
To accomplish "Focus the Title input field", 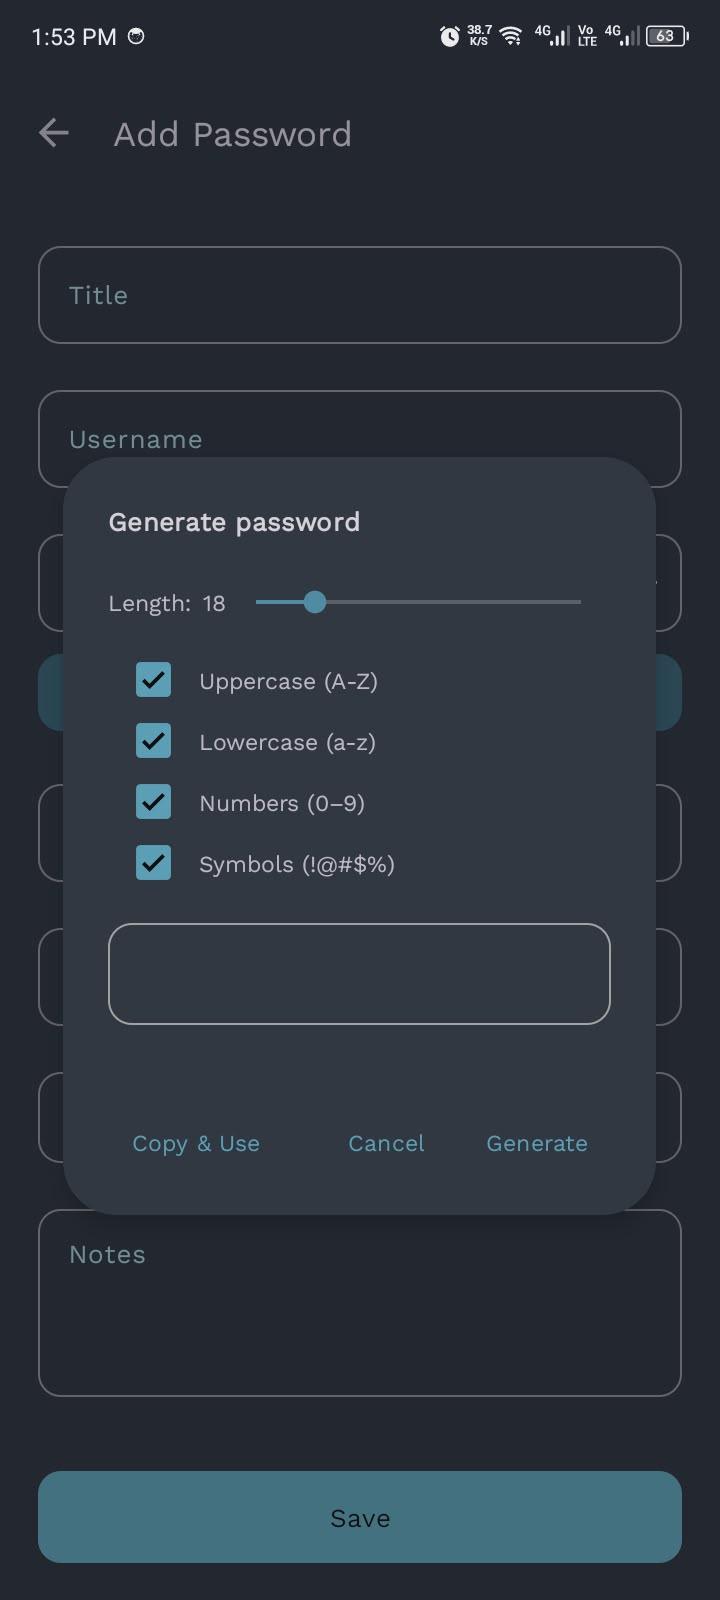I will [x=360, y=295].
